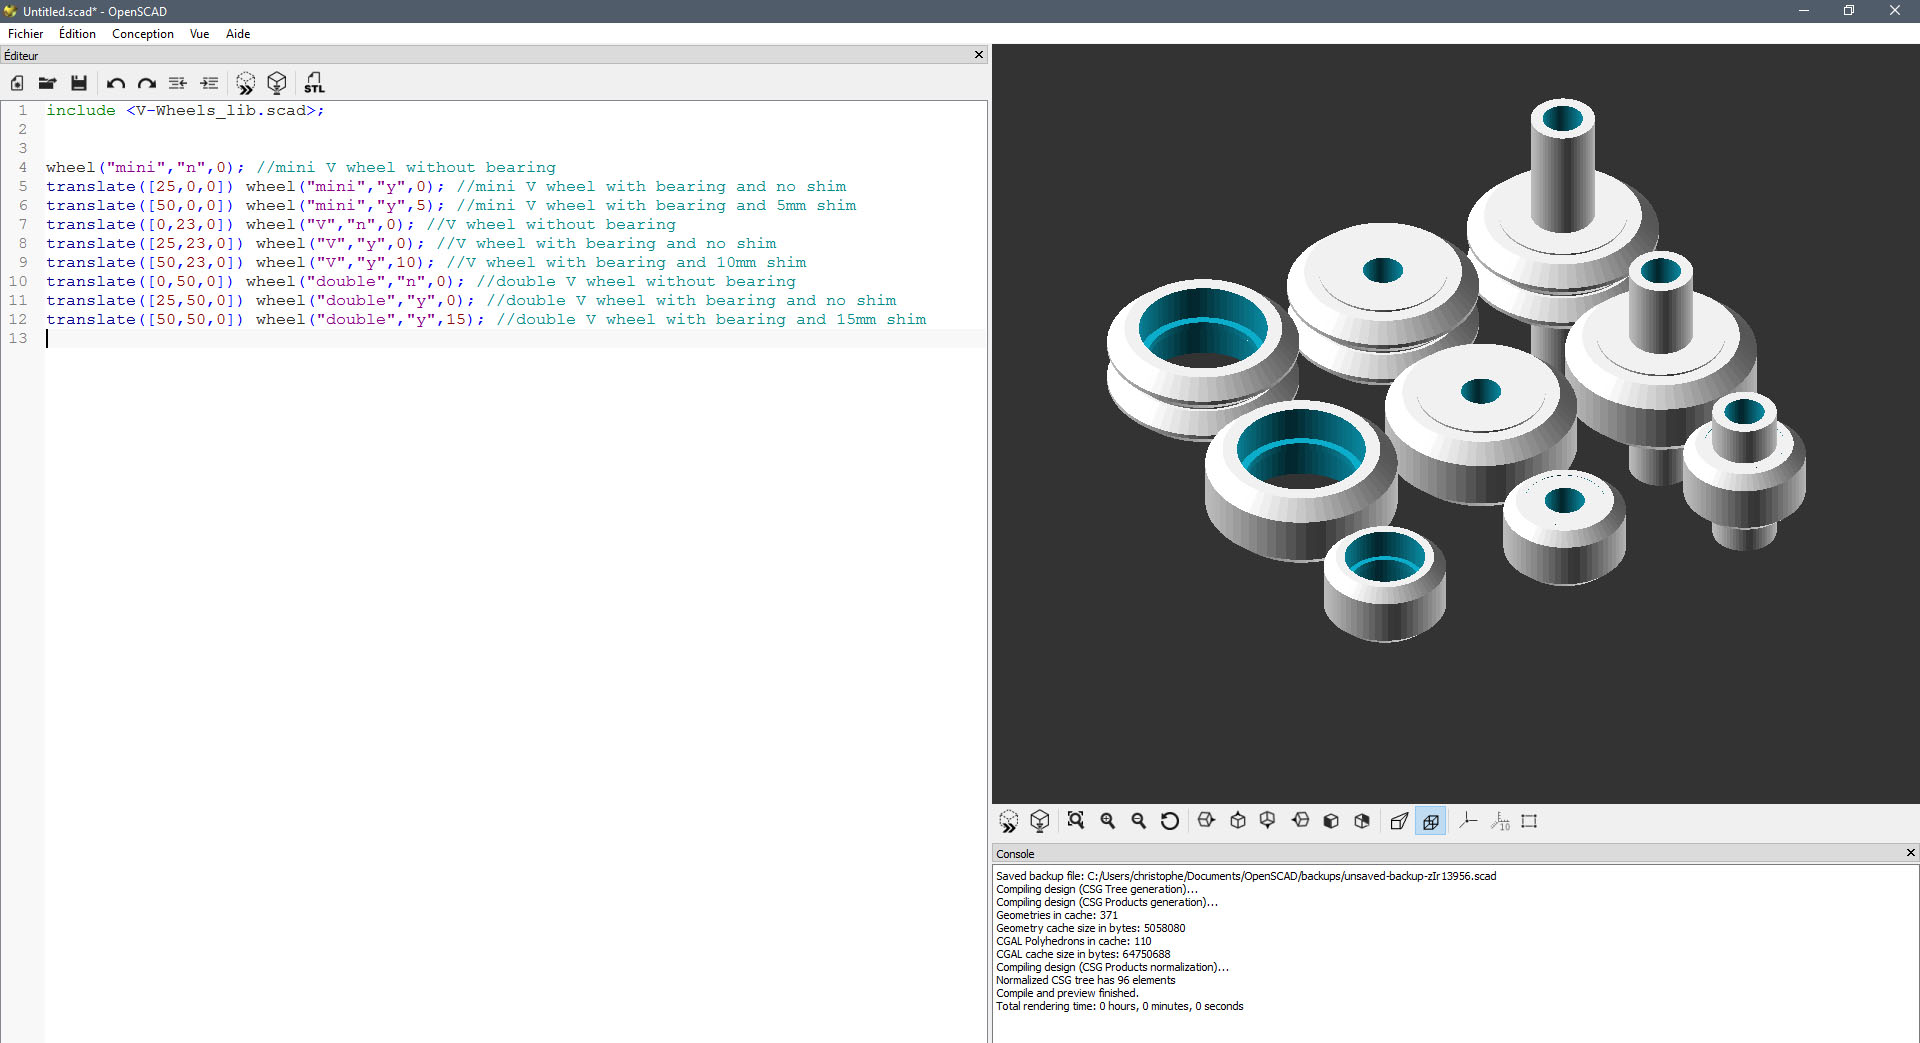Save the current Untitled.scad document

[x=79, y=83]
